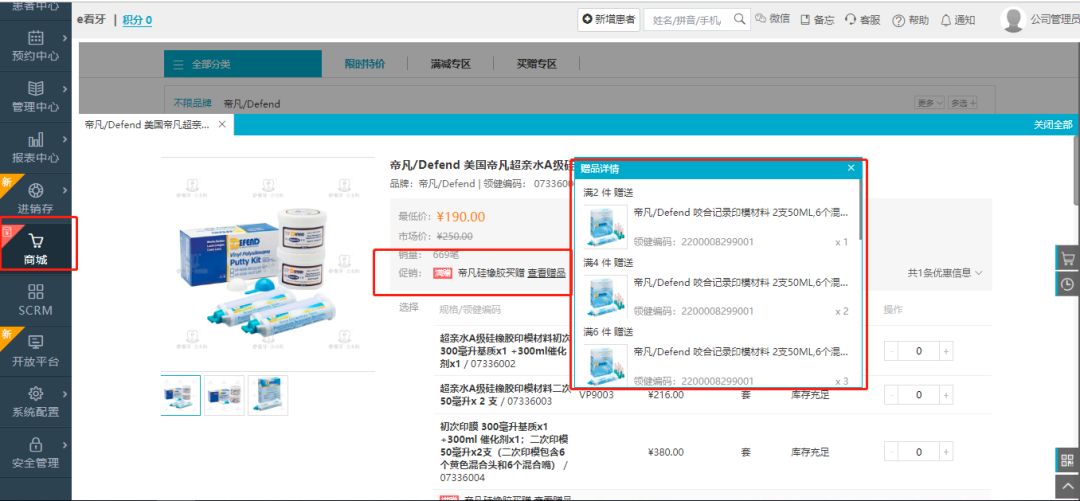This screenshot has height=501, width=1080.
Task: Open 全部分类 category menu
Action: 243,64
